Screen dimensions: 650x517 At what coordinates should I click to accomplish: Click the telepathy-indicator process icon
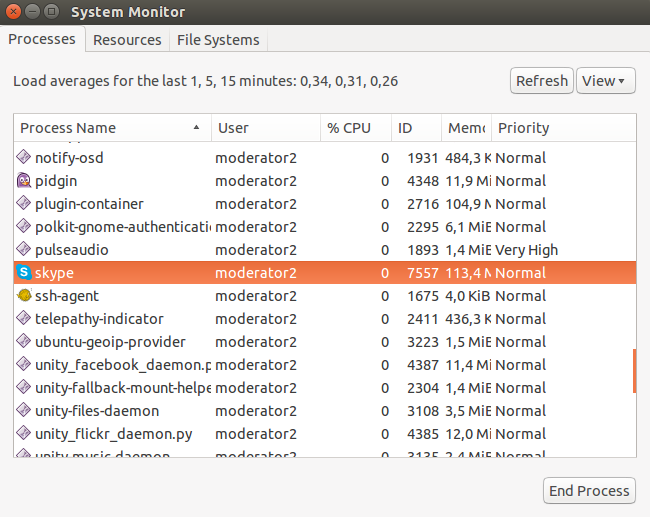[x=24, y=319]
